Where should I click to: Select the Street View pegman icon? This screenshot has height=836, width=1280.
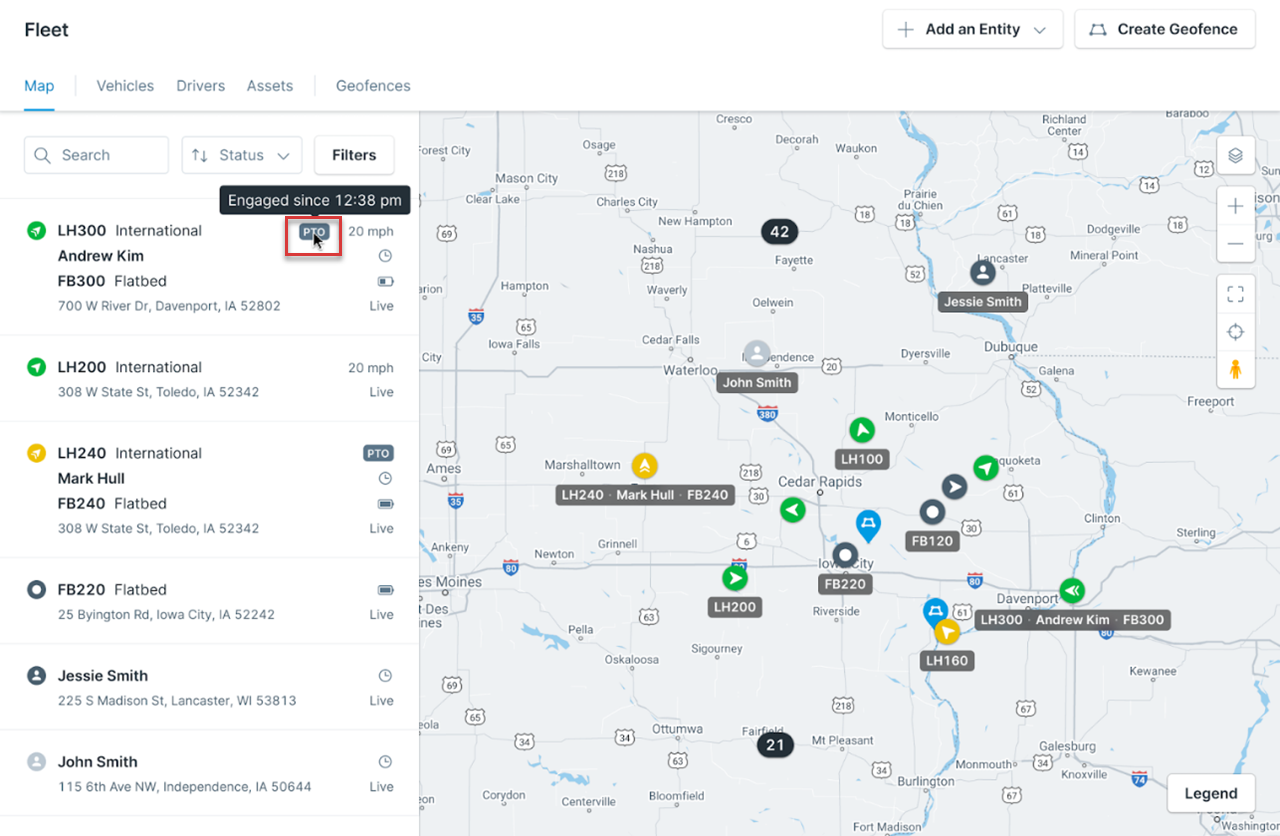click(1235, 370)
